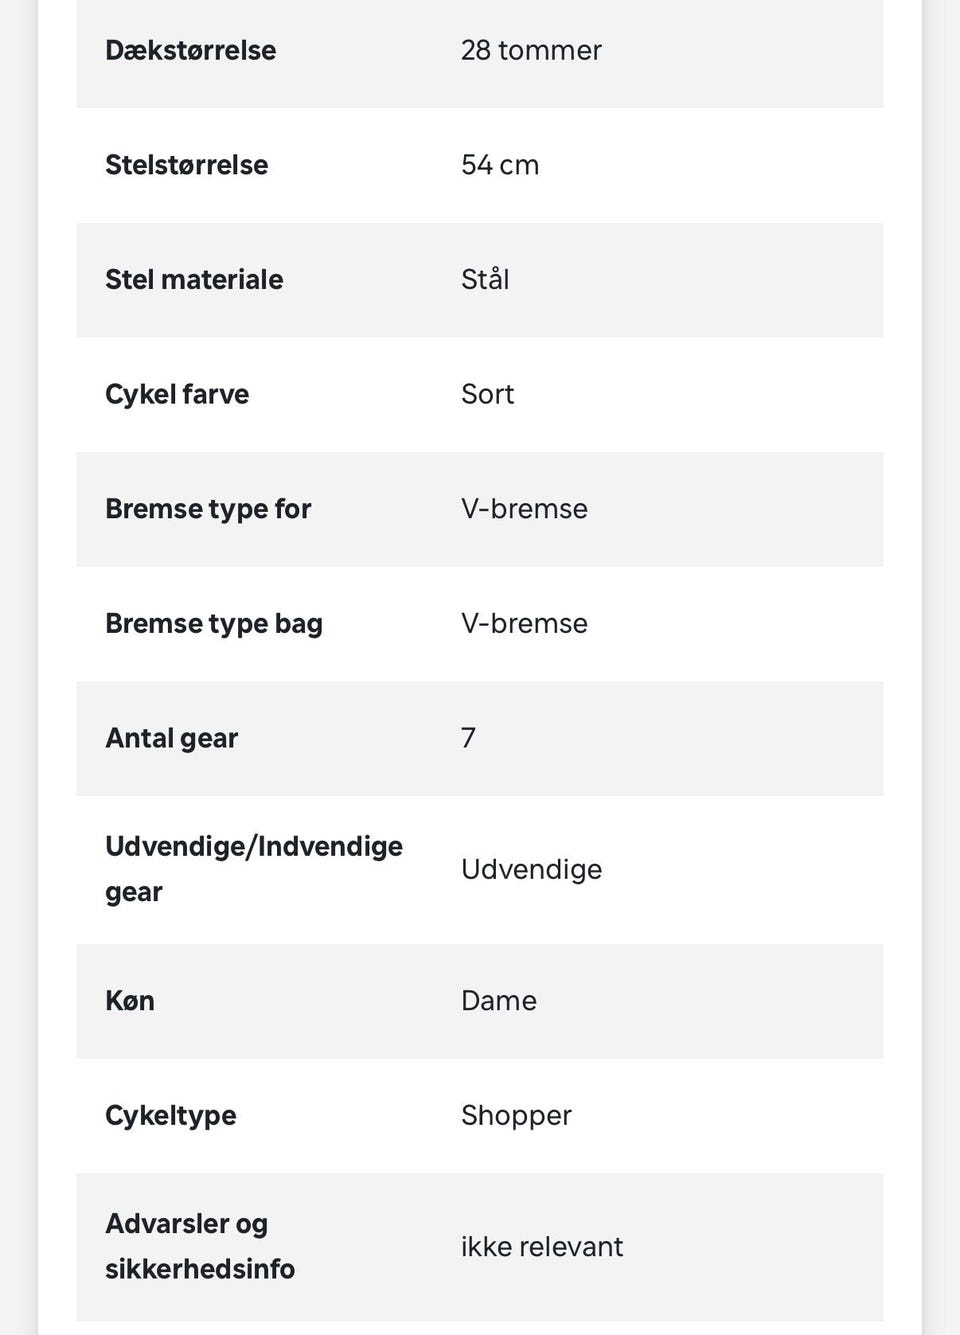960x1335 pixels.
Task: Select the gear count value '7'
Action: pyautogui.click(x=468, y=738)
